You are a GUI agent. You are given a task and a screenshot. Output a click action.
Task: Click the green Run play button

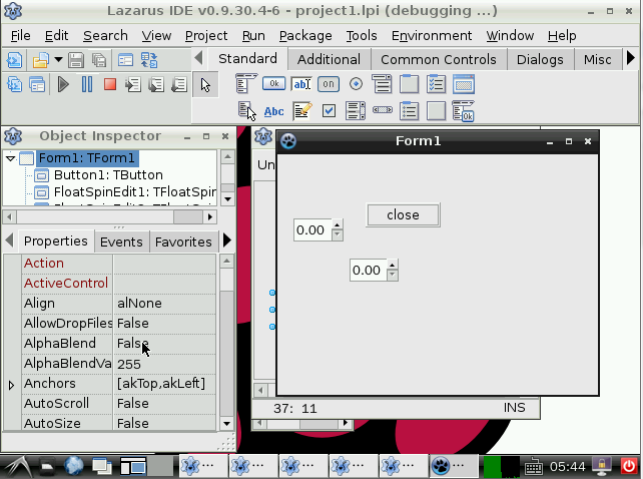pos(63,85)
